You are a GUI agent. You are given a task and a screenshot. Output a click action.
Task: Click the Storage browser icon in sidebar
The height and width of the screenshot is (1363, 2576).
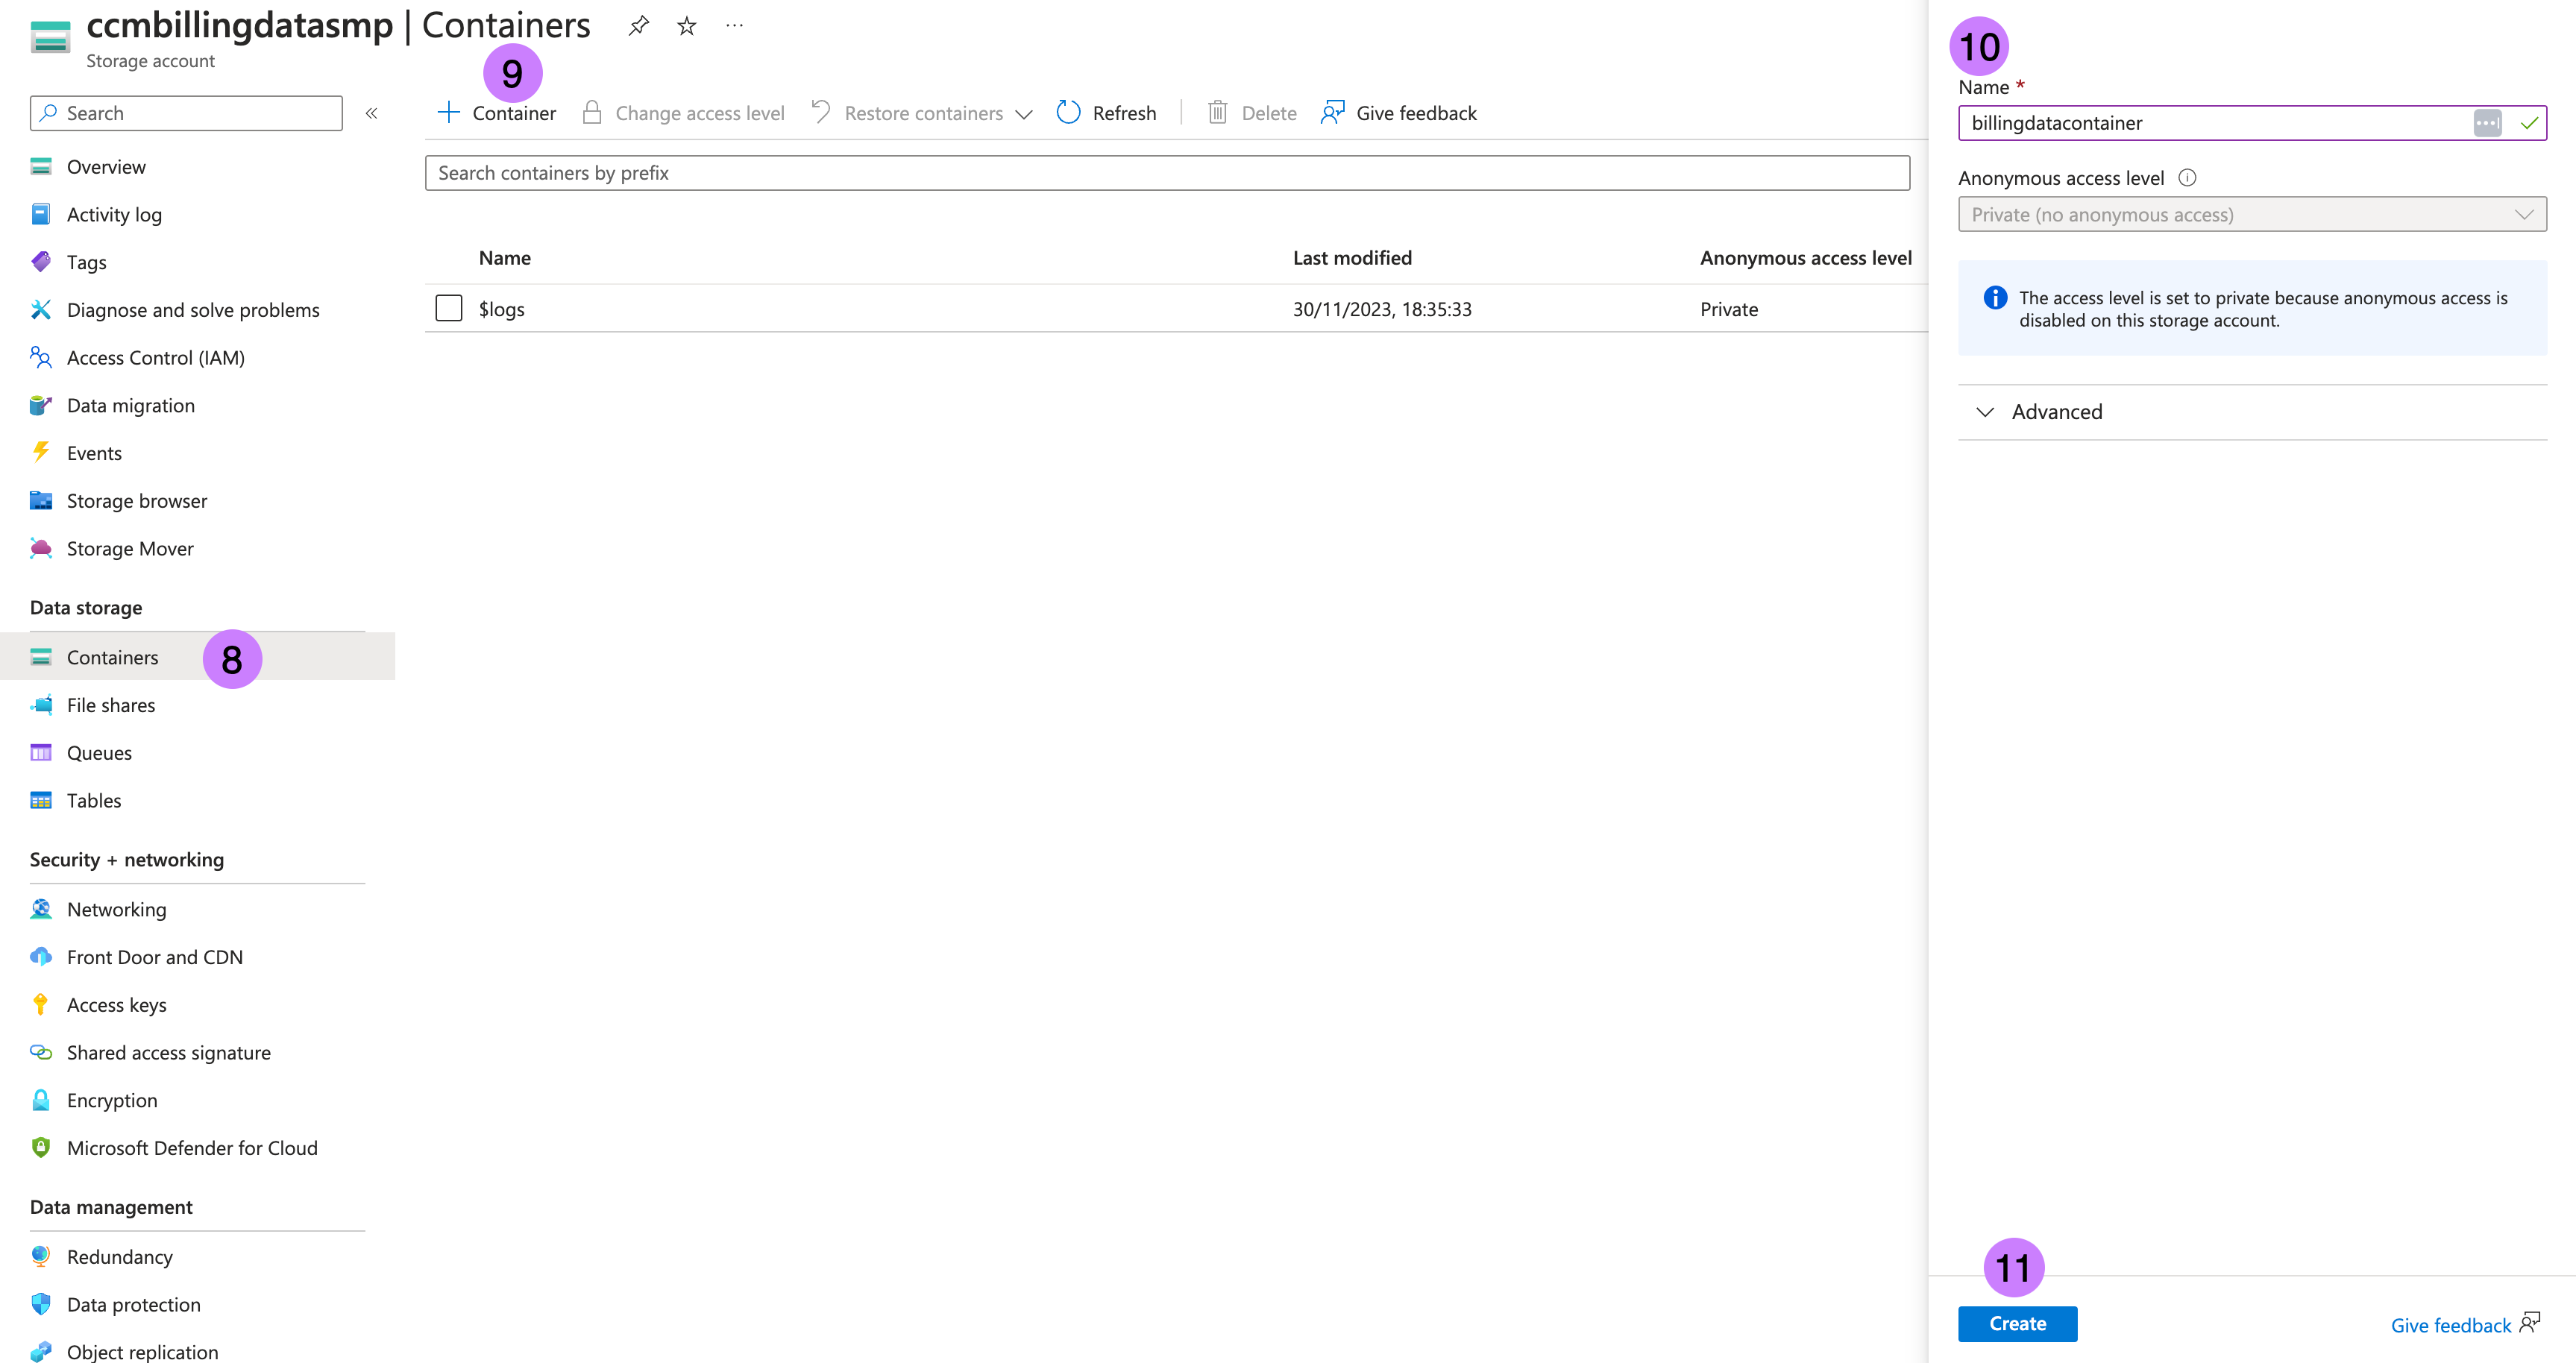tap(41, 501)
